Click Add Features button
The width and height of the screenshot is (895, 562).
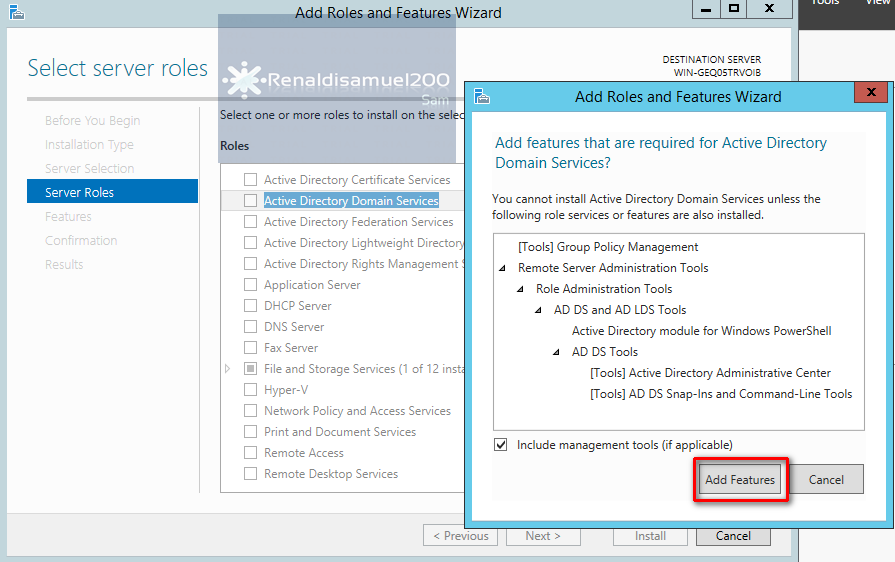(740, 479)
